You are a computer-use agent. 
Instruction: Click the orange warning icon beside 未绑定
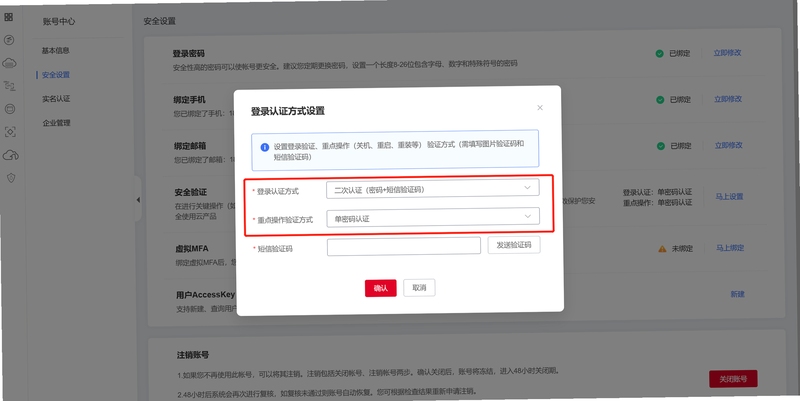click(x=662, y=249)
